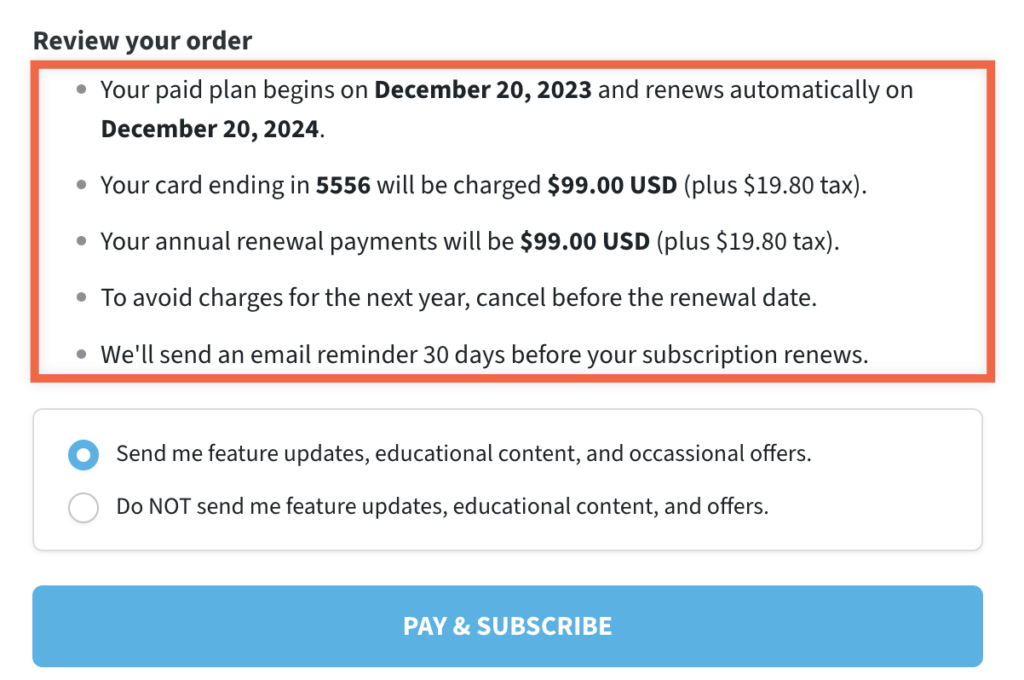Click the tax amount on the card charge line
Viewport: 1024px width, 680px height.
(x=774, y=186)
